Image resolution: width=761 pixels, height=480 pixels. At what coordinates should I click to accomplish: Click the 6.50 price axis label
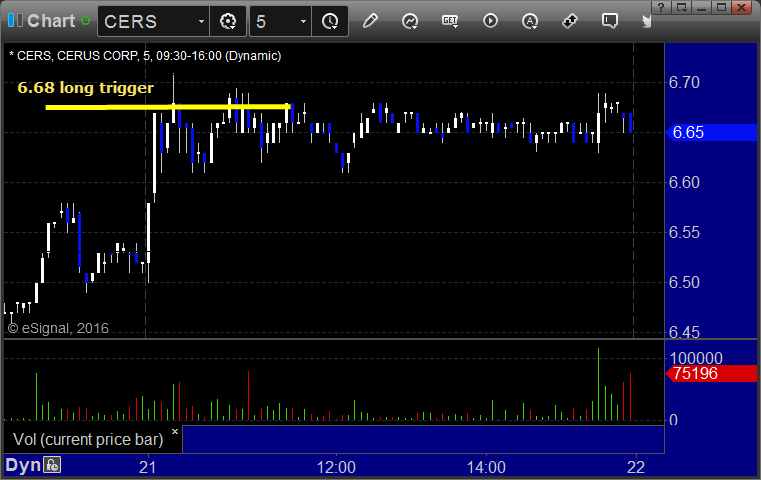click(684, 282)
